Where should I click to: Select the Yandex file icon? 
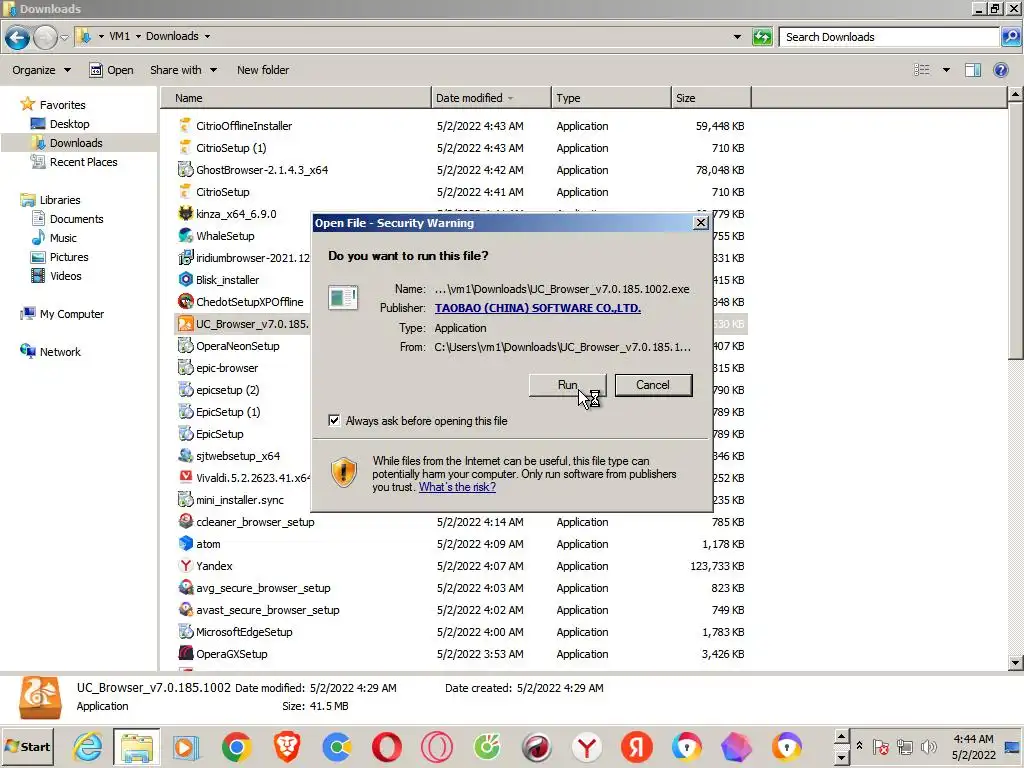185,566
